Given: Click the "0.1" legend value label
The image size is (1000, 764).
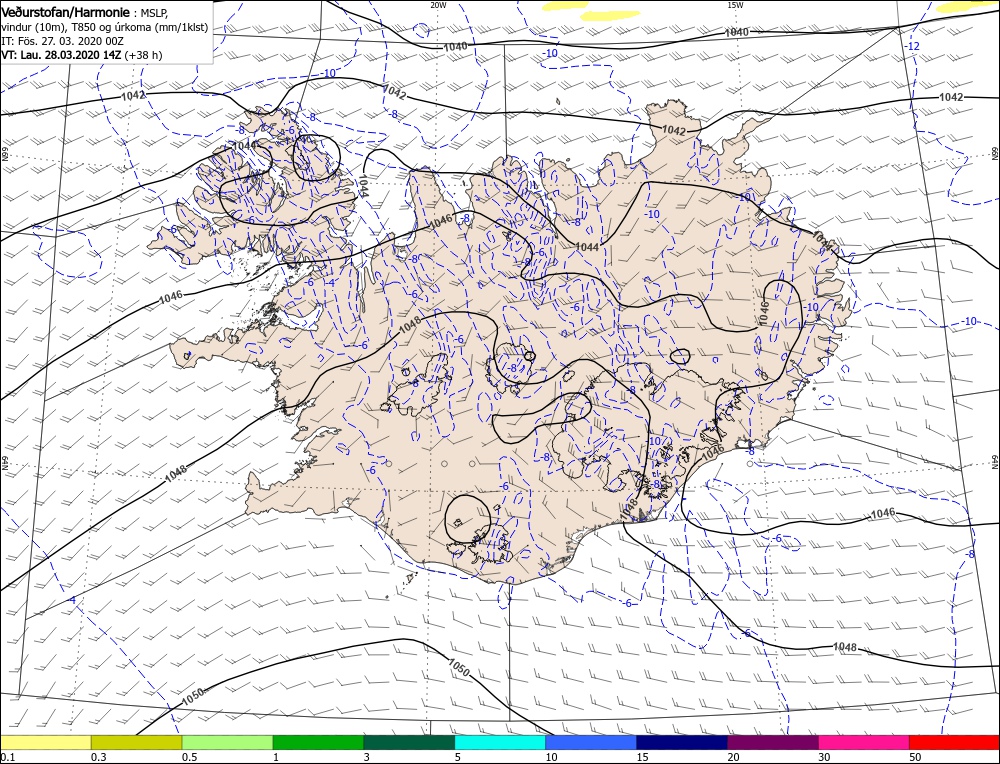Looking at the screenshot, I should (7, 757).
